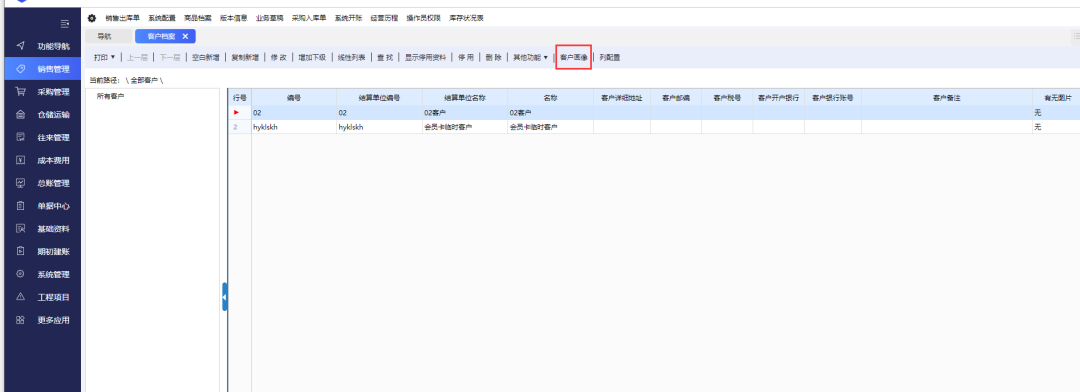Image resolution: width=1080 pixels, height=392 pixels.
Task: Collapse the sidebar with hamburger icon
Action: [65, 24]
